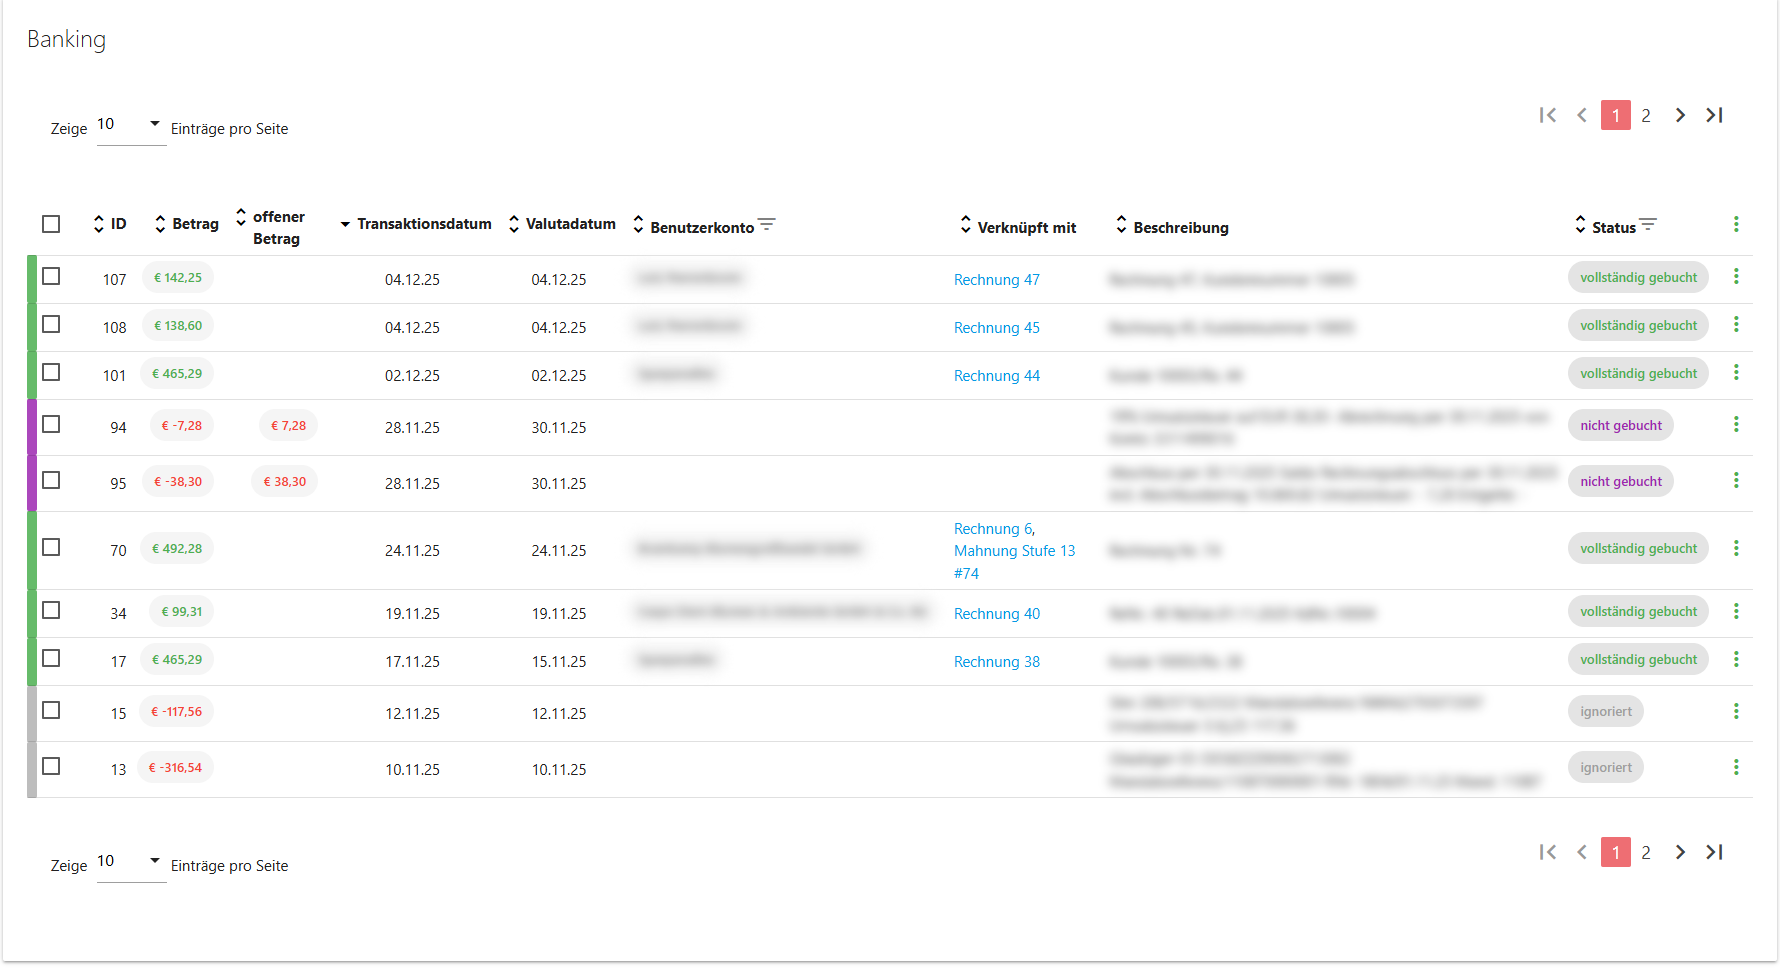Open the filter icon next to Benutzerkonto

(x=767, y=225)
